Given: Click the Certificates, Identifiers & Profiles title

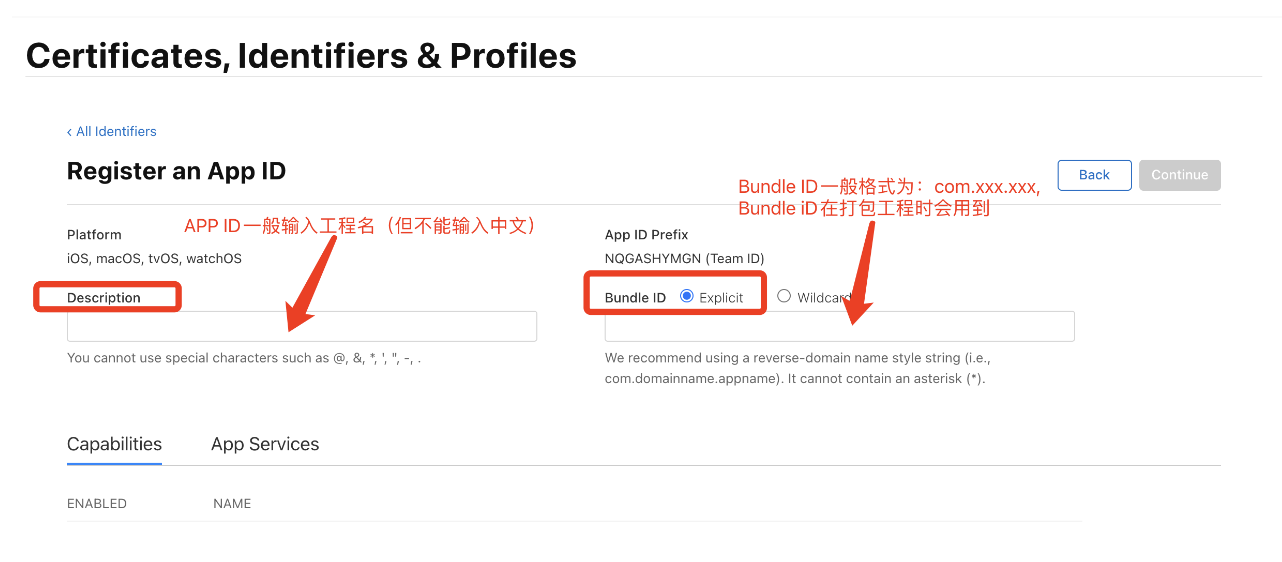Looking at the screenshot, I should pyautogui.click(x=301, y=55).
